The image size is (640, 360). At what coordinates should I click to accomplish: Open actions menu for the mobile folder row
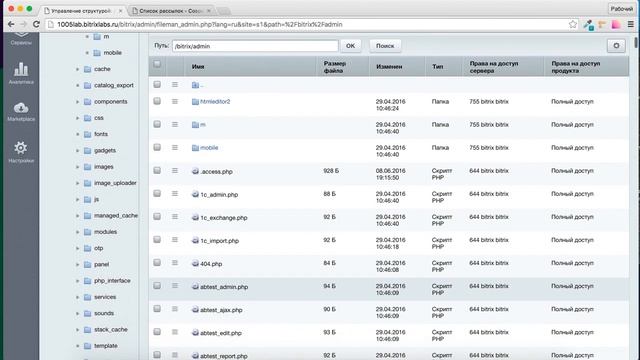click(x=175, y=147)
